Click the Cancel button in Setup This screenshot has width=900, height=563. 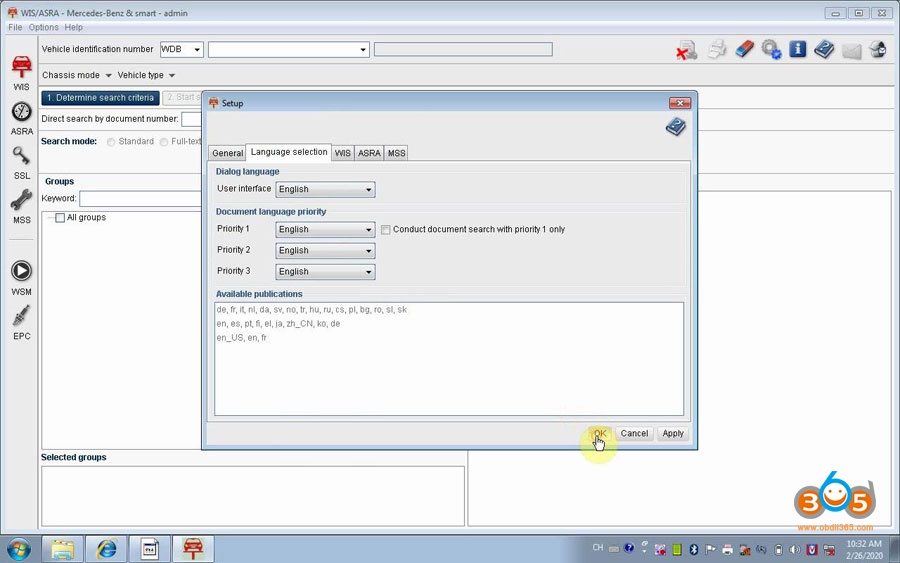[634, 434]
